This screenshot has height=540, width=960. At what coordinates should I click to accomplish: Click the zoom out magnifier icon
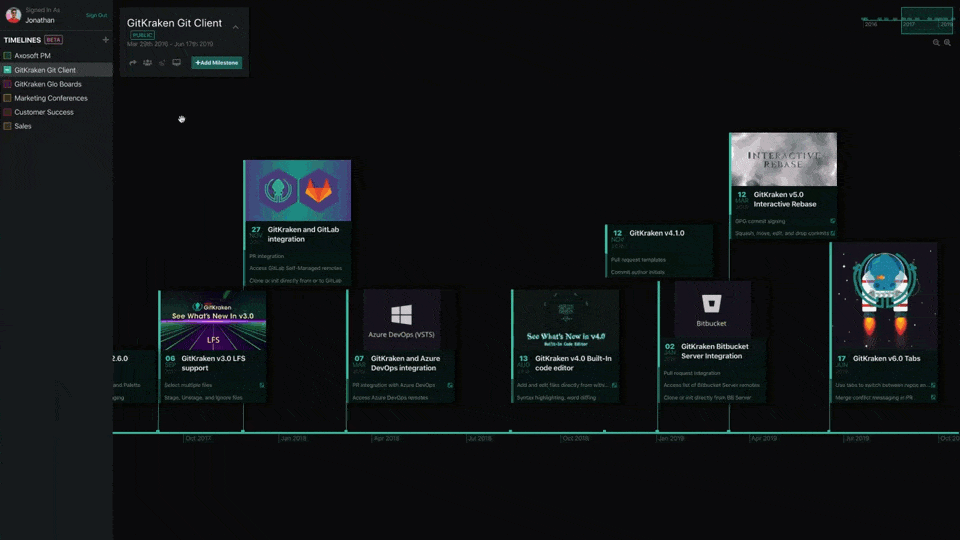[936, 43]
